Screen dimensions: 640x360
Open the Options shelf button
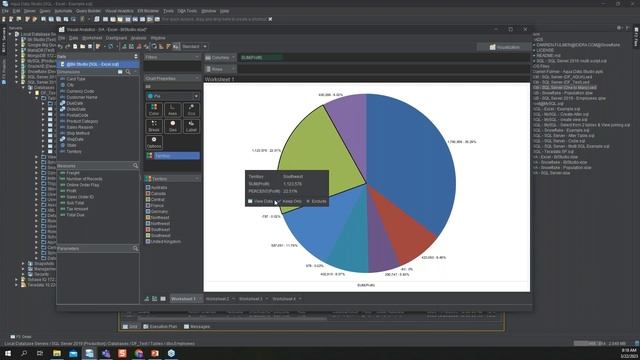pos(154,142)
